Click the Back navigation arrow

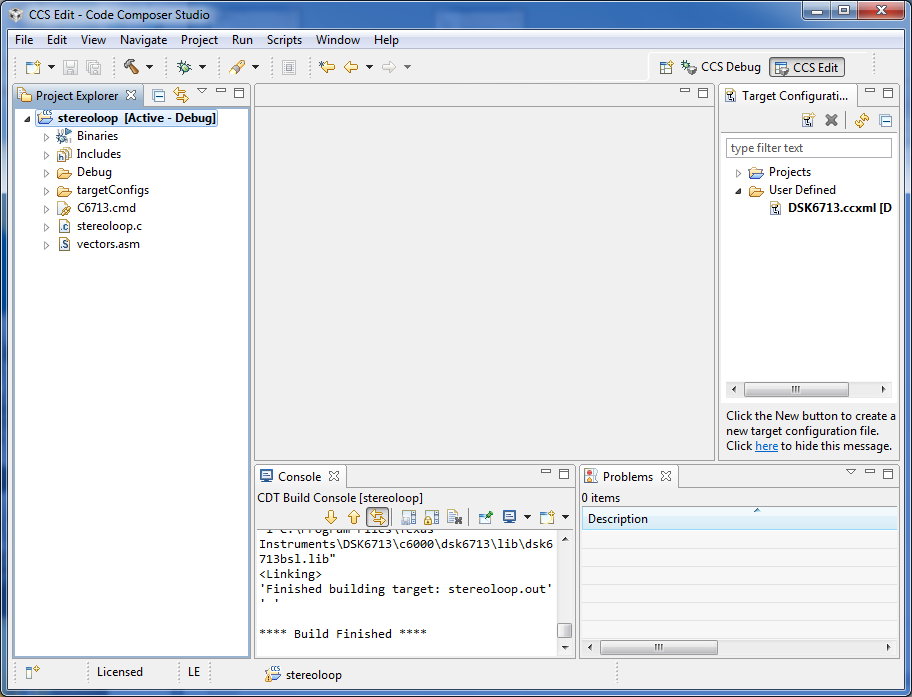(x=351, y=67)
